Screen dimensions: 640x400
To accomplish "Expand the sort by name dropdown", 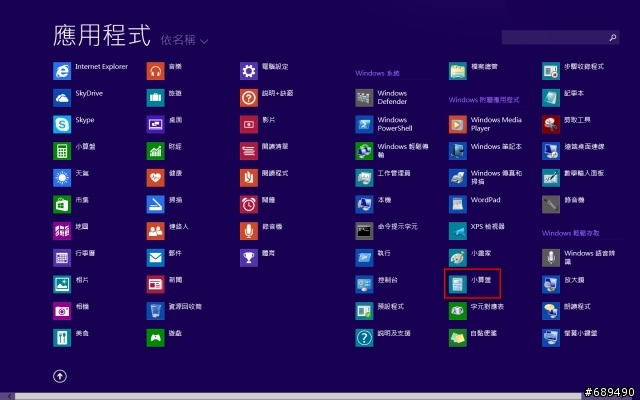I will (184, 40).
